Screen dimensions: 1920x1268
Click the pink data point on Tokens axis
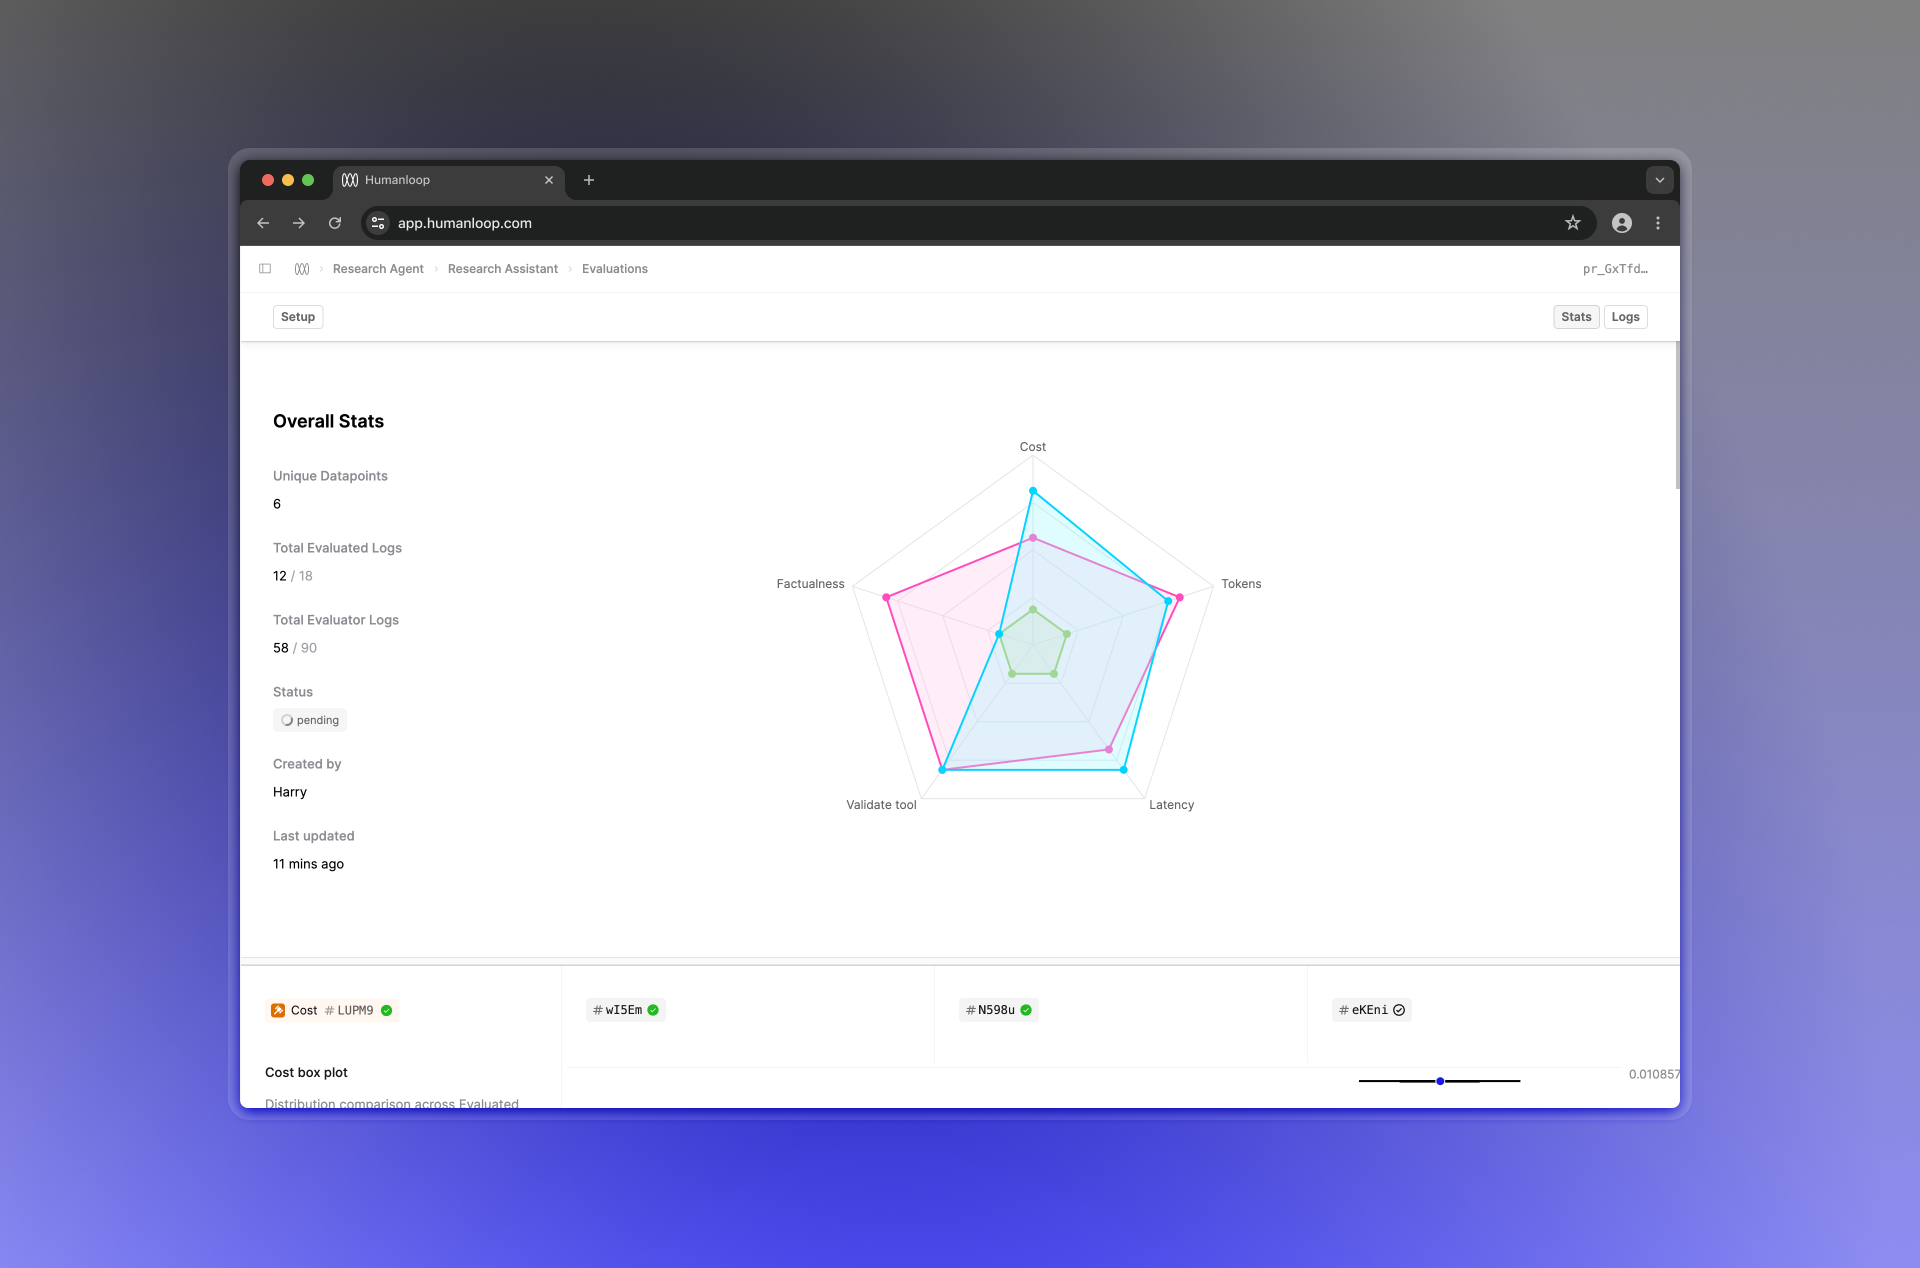[x=1180, y=598]
